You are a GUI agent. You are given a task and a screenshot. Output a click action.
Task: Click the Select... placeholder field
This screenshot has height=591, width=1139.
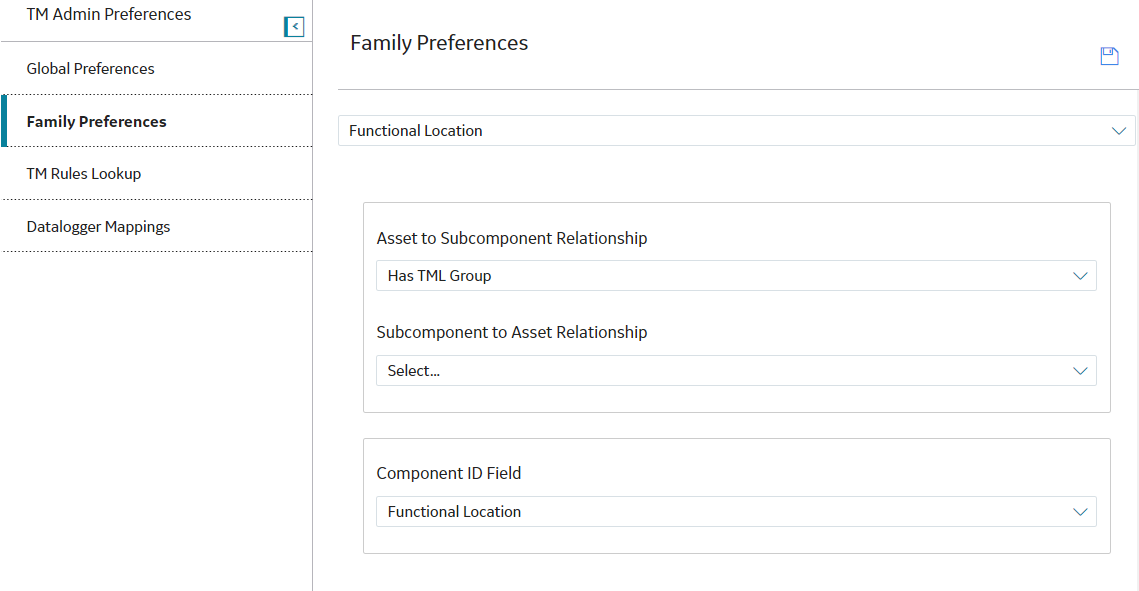[x=736, y=371]
